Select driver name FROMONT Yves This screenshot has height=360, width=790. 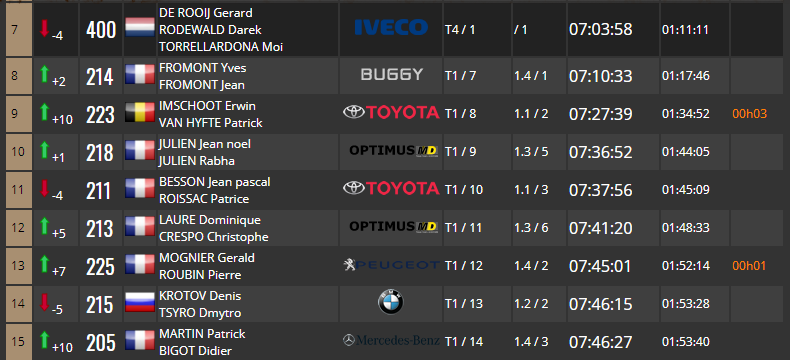coord(203,67)
